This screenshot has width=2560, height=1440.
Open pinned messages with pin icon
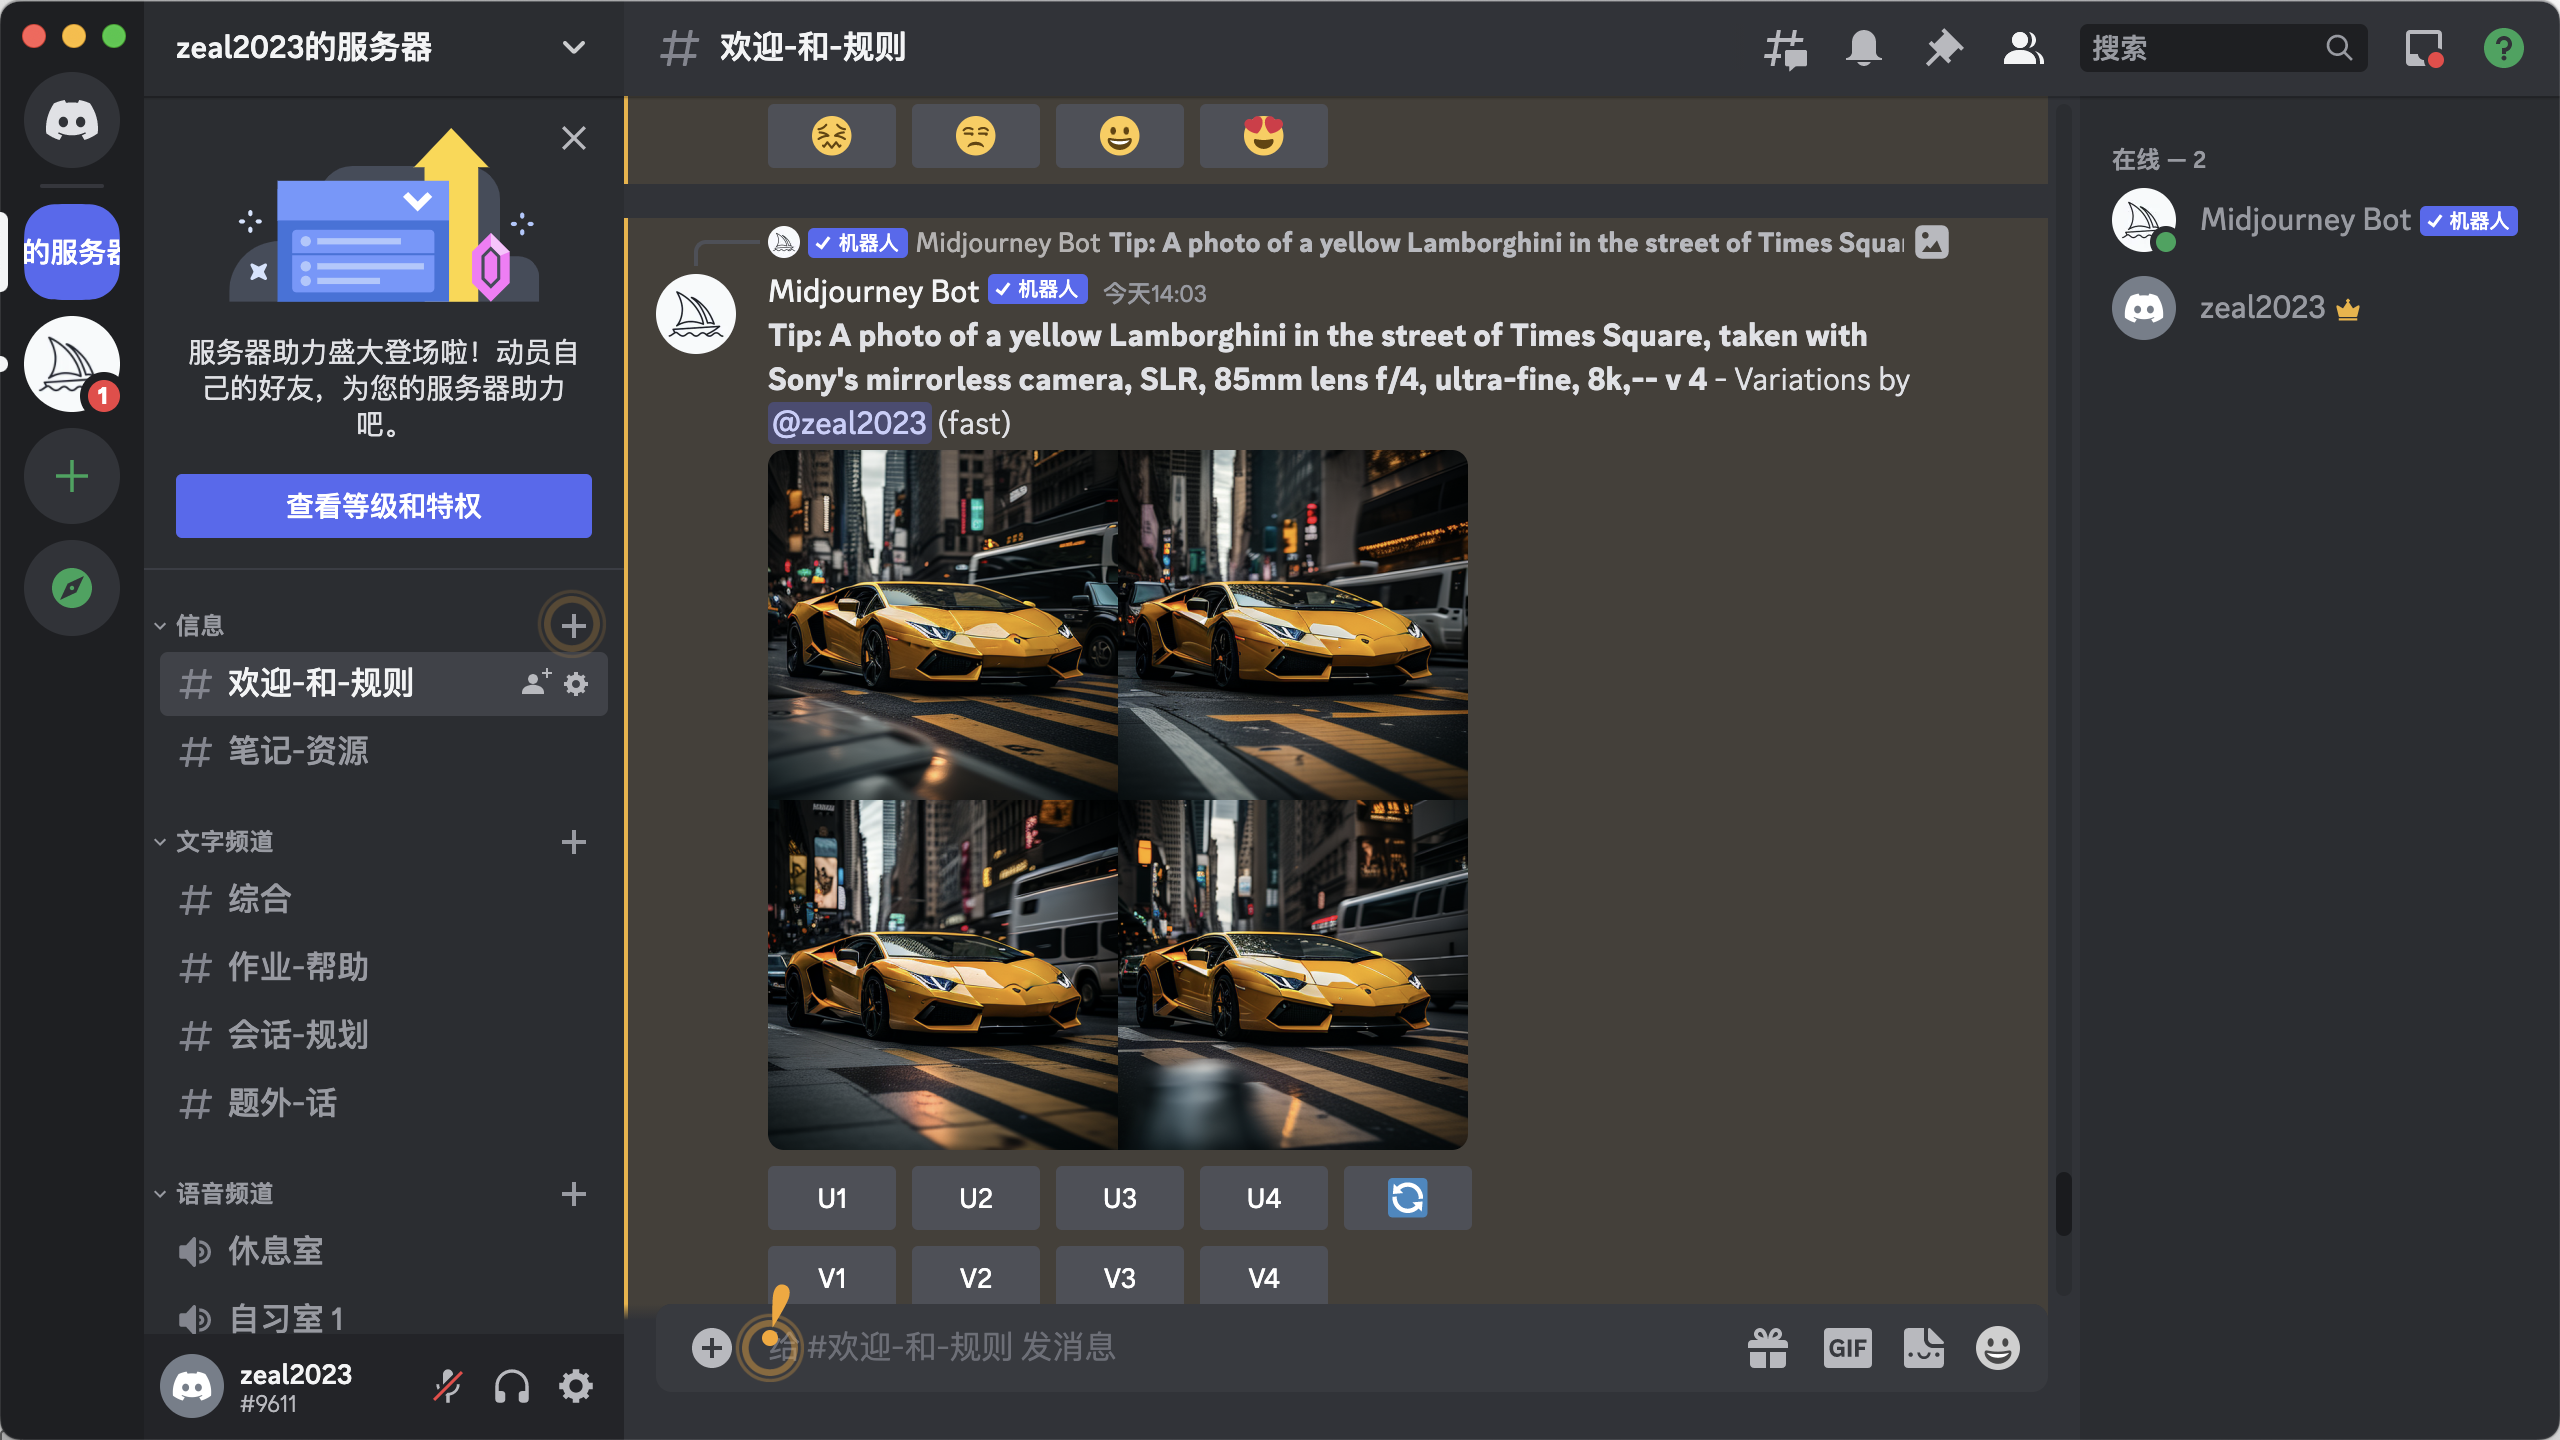[x=1944, y=48]
